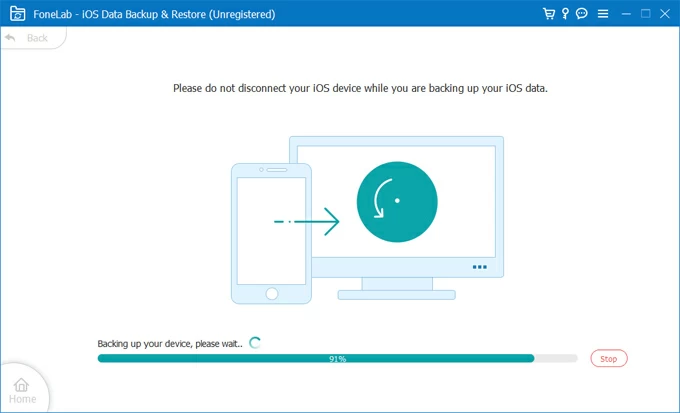The width and height of the screenshot is (680, 413).
Task: Click the do-not-disconnect warning message
Action: click(x=360, y=88)
